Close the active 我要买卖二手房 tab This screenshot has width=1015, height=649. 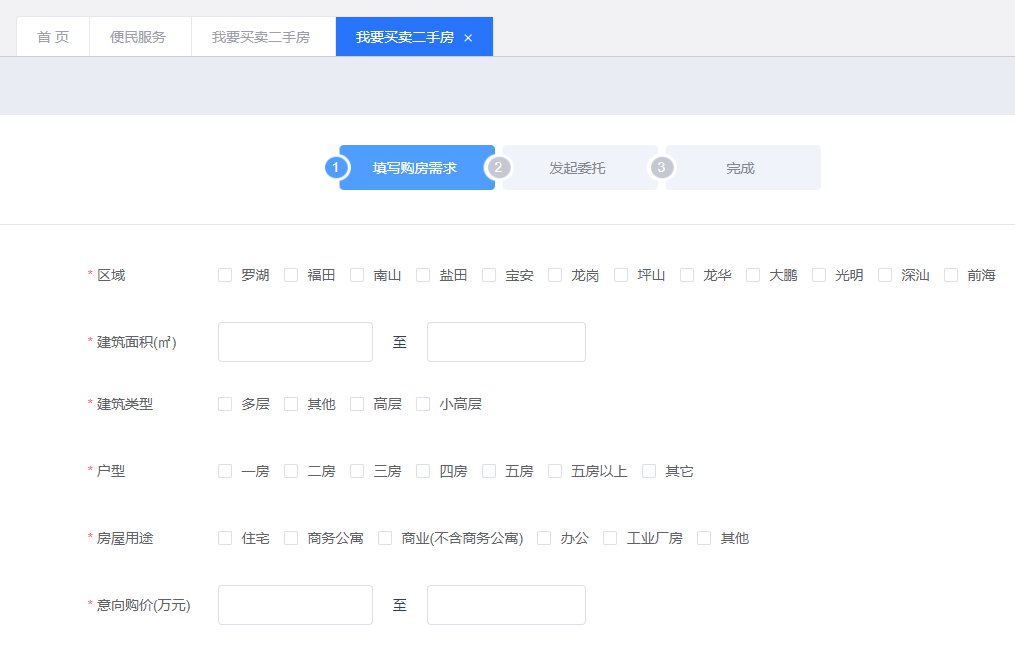click(468, 38)
